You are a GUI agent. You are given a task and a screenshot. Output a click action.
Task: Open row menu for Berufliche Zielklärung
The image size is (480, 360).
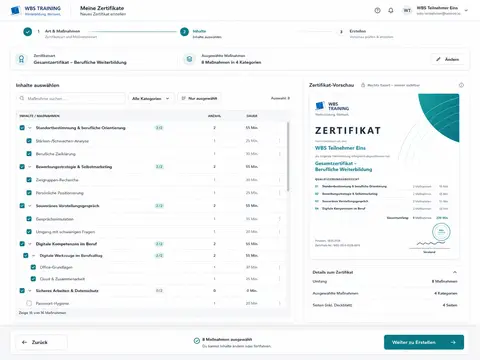pyautogui.click(x=279, y=154)
